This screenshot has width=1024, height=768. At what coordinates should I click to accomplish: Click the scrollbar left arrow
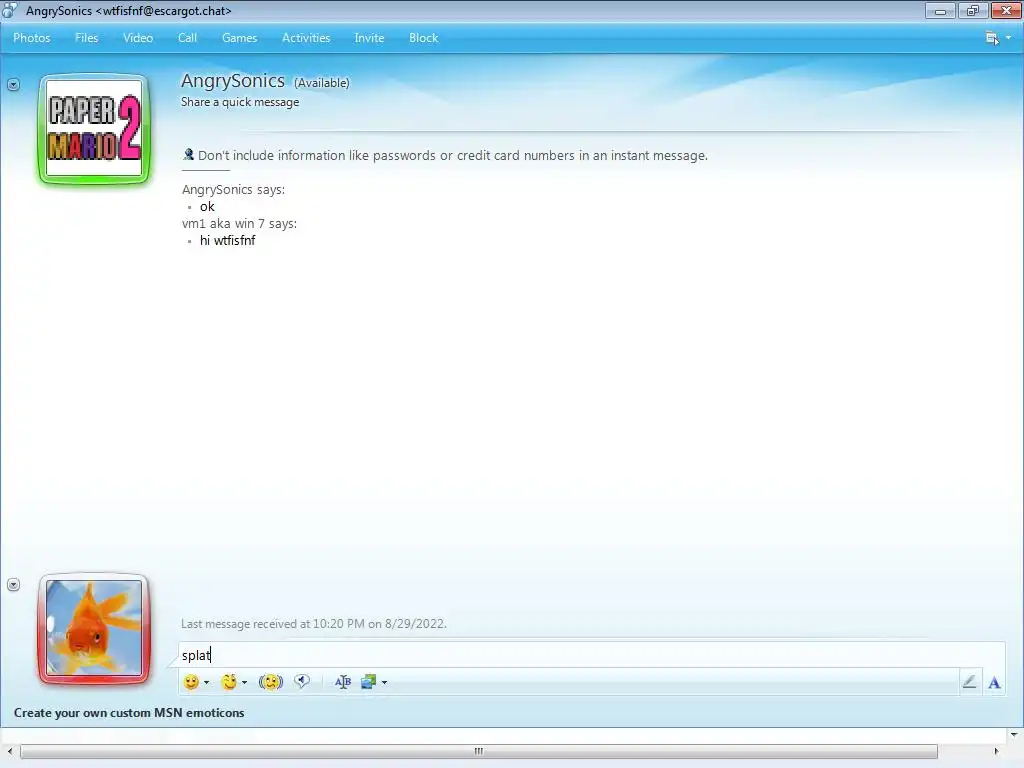tap(10, 751)
